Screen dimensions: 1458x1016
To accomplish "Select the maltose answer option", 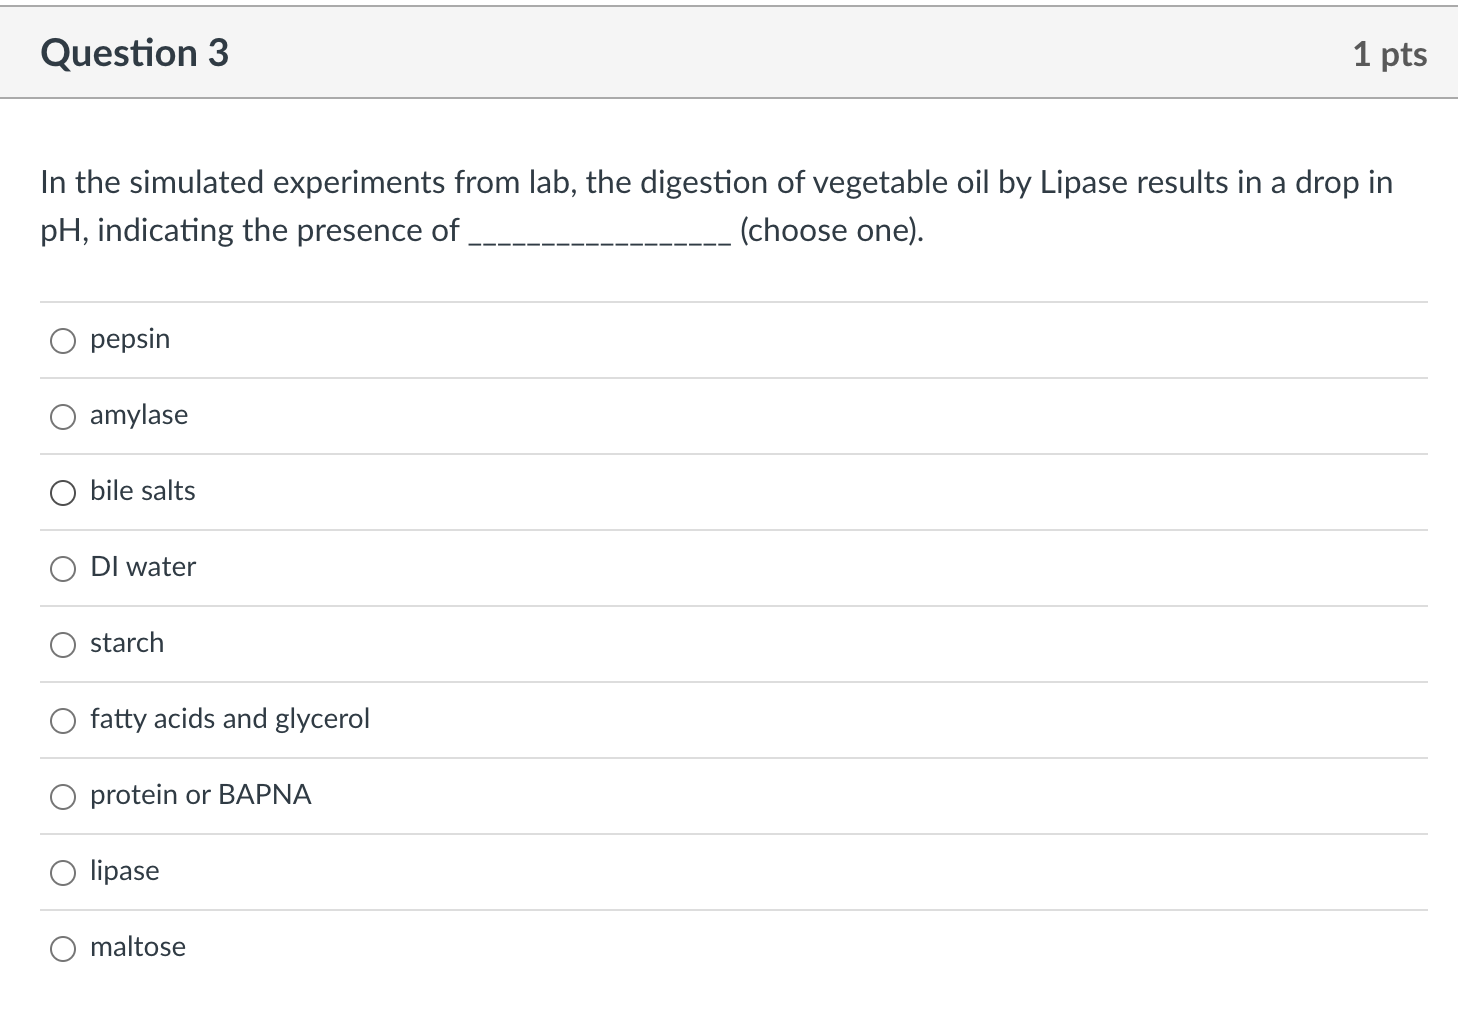I will [x=62, y=948].
